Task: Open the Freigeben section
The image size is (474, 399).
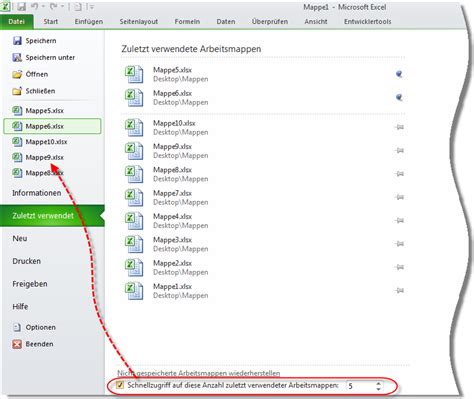Action: pyautogui.click(x=30, y=284)
